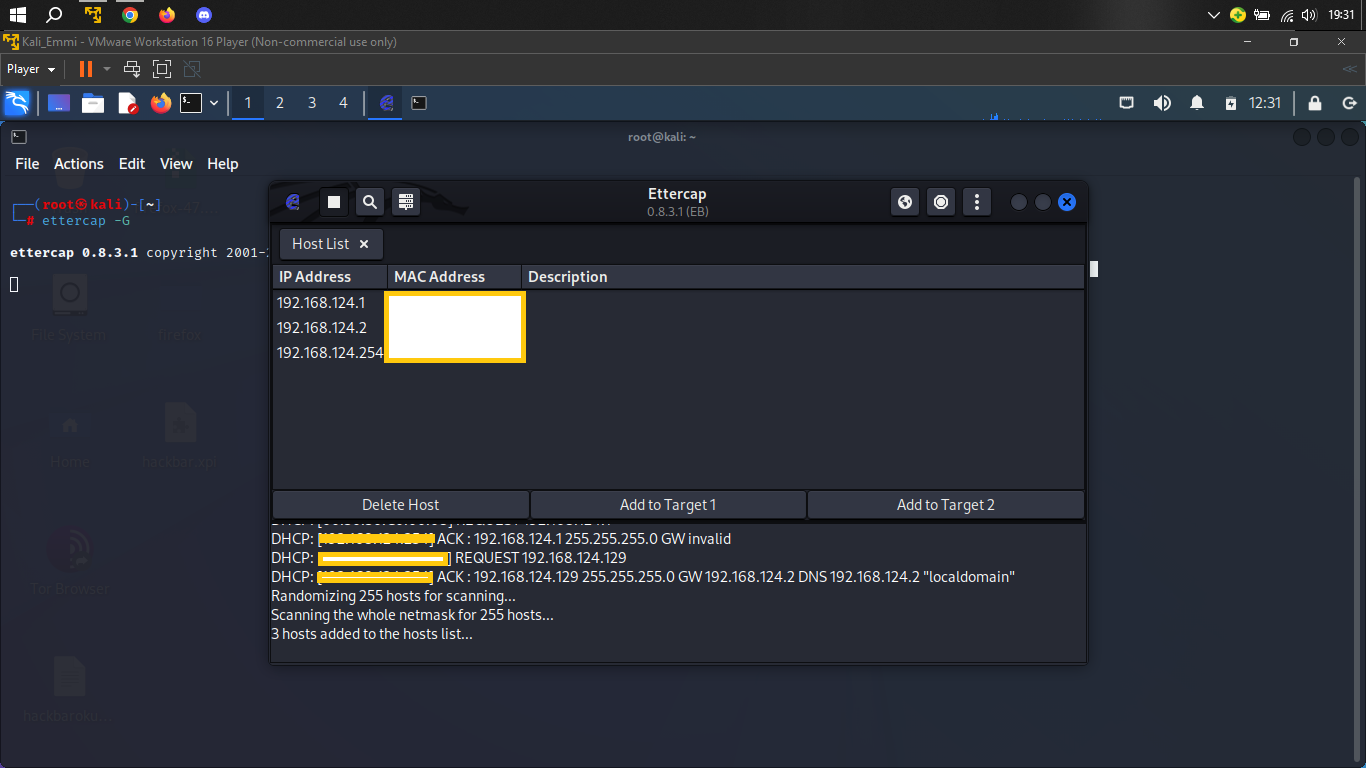Sort by the IP Address column header

[330, 277]
